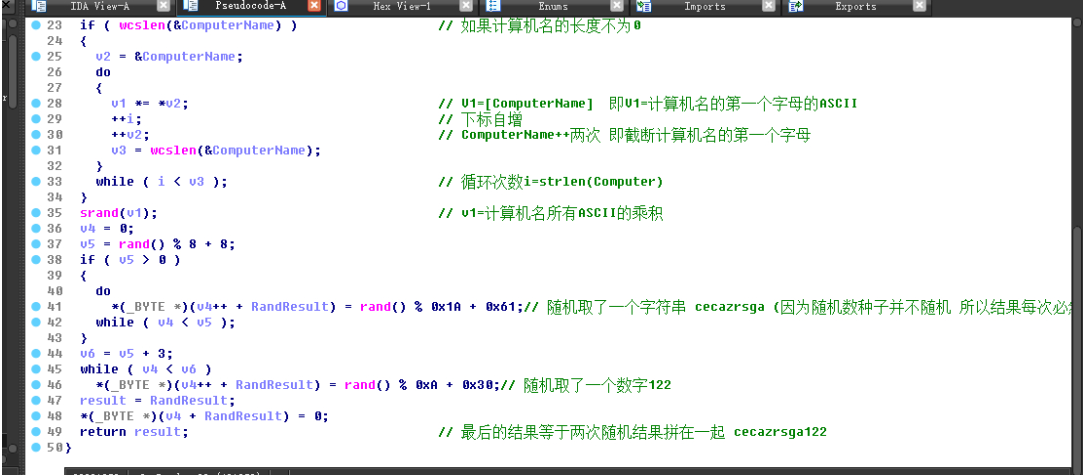Click the Hex View-1 tab icon
Image resolution: width=1083 pixels, height=476 pixels.
pos(341,7)
